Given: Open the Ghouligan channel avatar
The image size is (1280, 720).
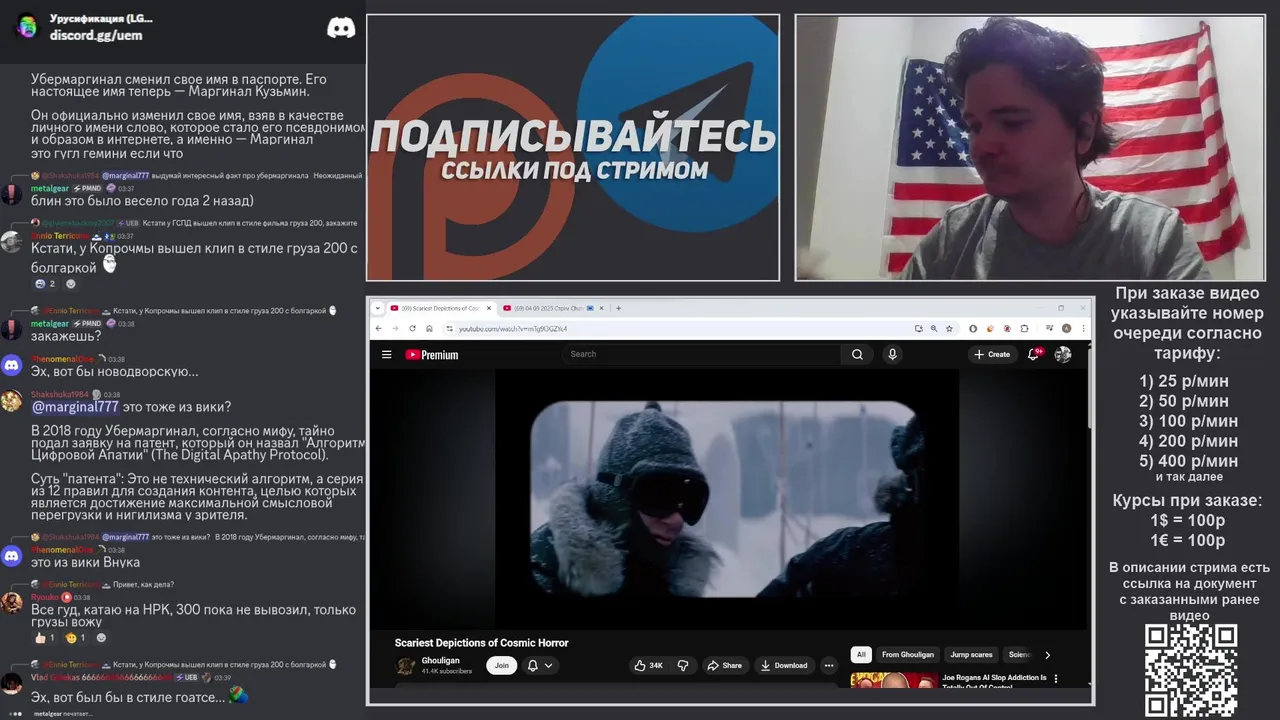Looking at the screenshot, I should coord(405,665).
